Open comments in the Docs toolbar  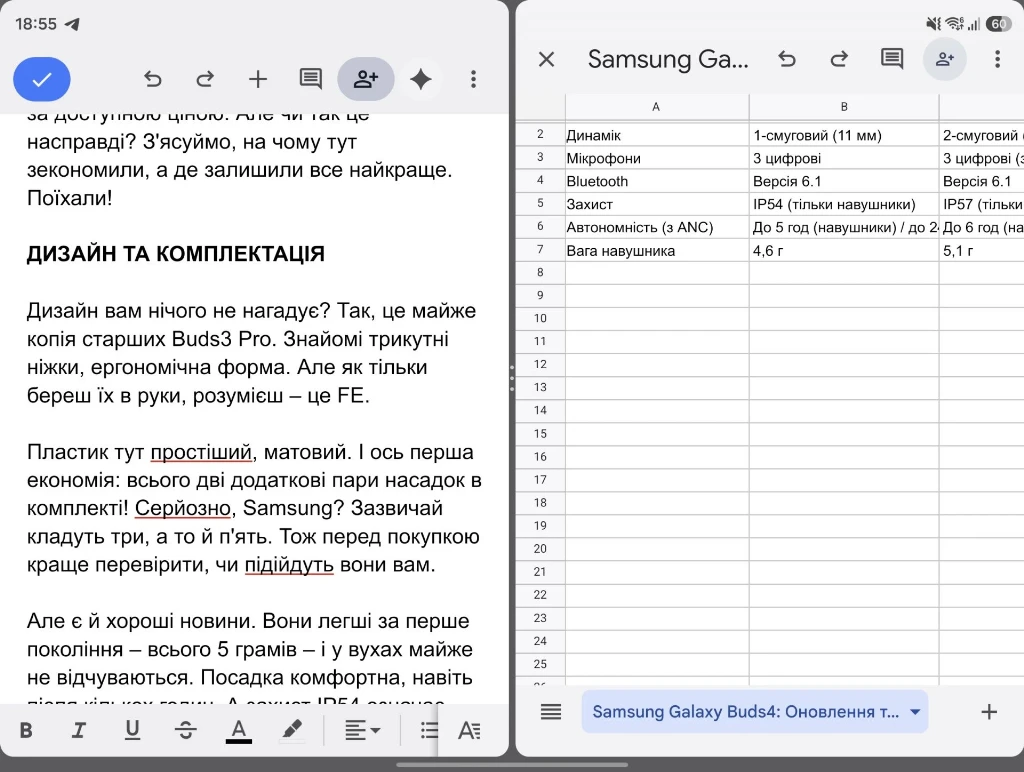pyautogui.click(x=310, y=79)
